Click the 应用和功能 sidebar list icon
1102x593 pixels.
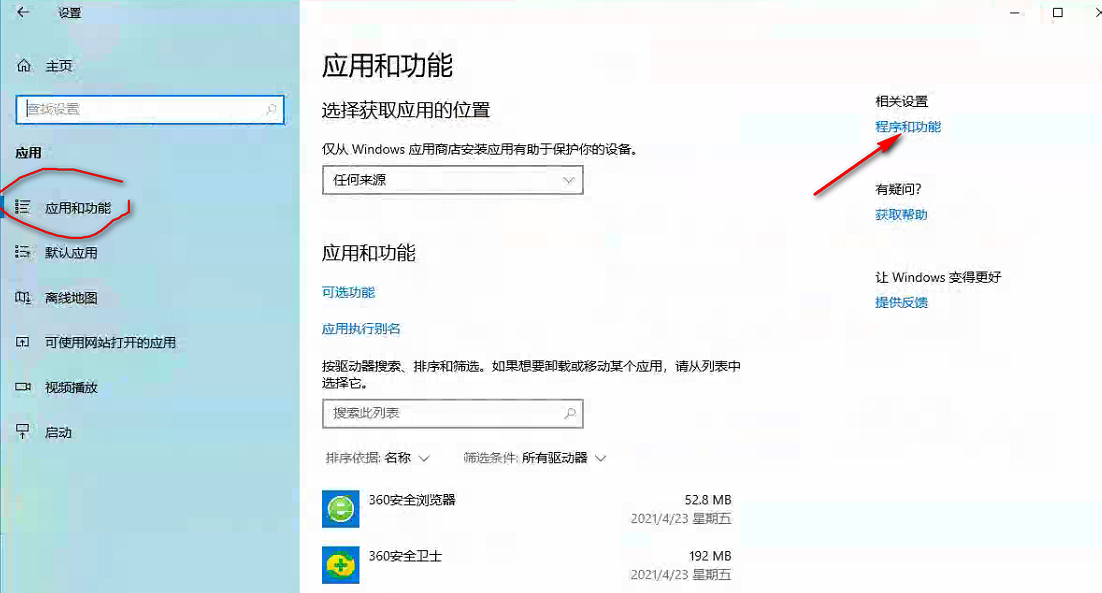pyautogui.click(x=22, y=207)
